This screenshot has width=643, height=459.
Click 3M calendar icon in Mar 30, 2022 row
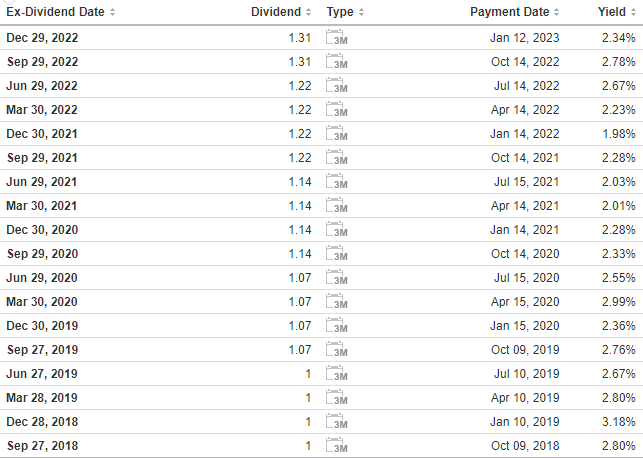pyautogui.click(x=337, y=110)
